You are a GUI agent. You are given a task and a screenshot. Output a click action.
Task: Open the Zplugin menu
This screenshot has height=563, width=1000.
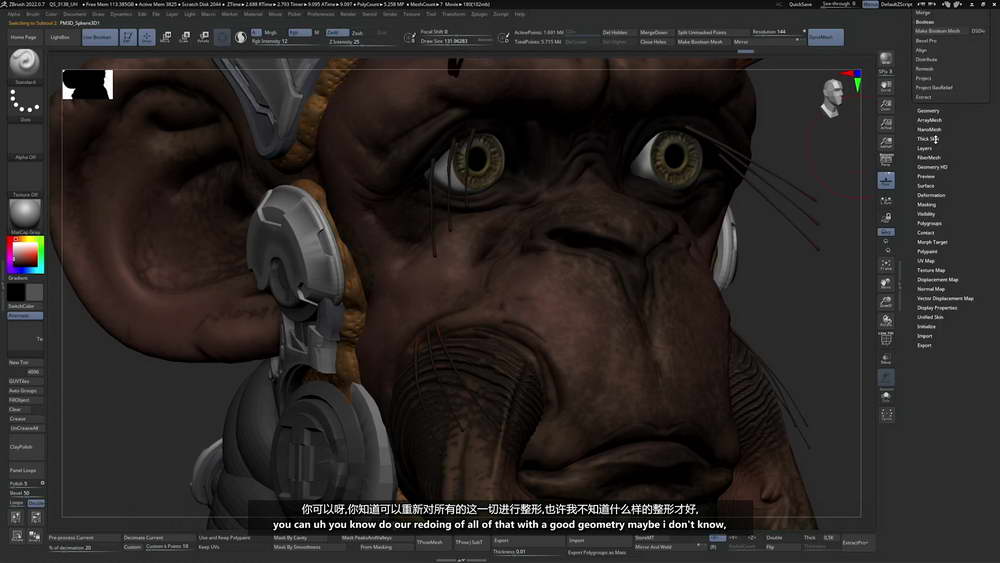[479, 14]
